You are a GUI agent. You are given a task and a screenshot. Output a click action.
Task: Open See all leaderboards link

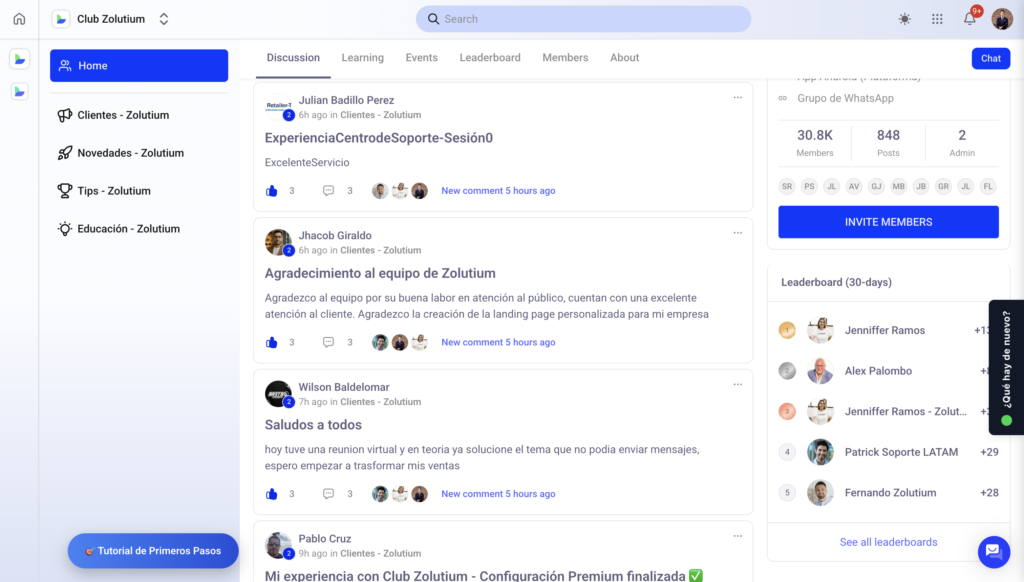[888, 542]
